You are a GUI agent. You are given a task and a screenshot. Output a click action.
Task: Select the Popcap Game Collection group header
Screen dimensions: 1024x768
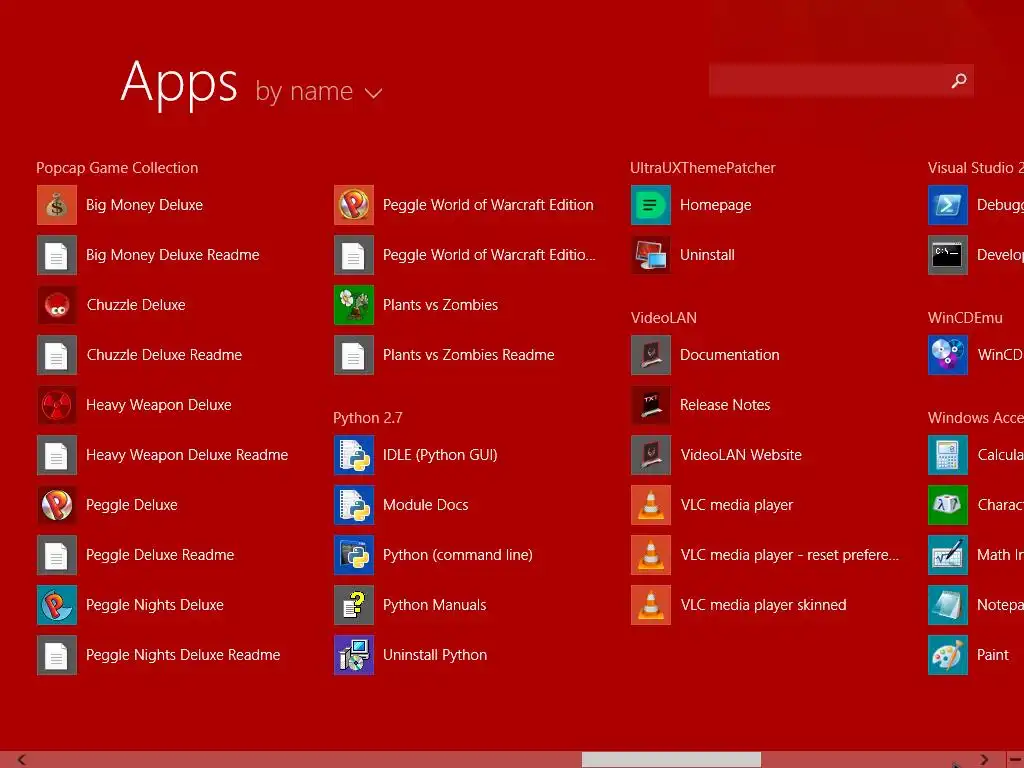click(118, 168)
